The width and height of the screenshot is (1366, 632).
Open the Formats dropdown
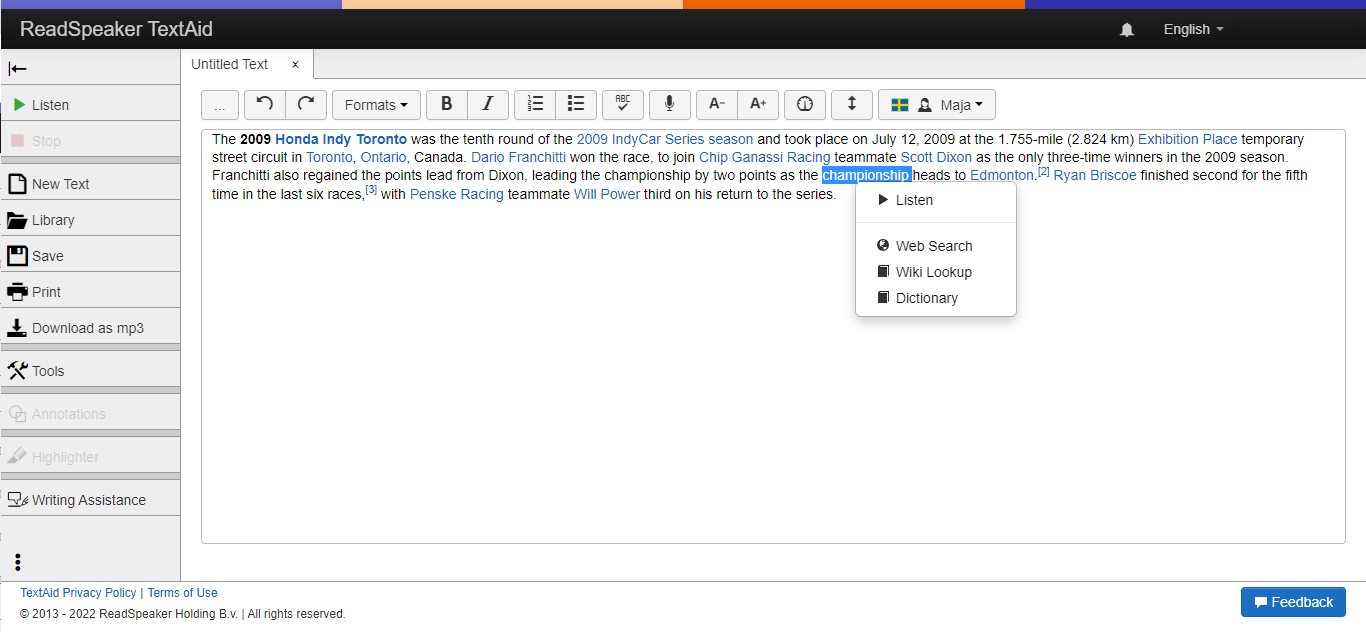pyautogui.click(x=376, y=105)
